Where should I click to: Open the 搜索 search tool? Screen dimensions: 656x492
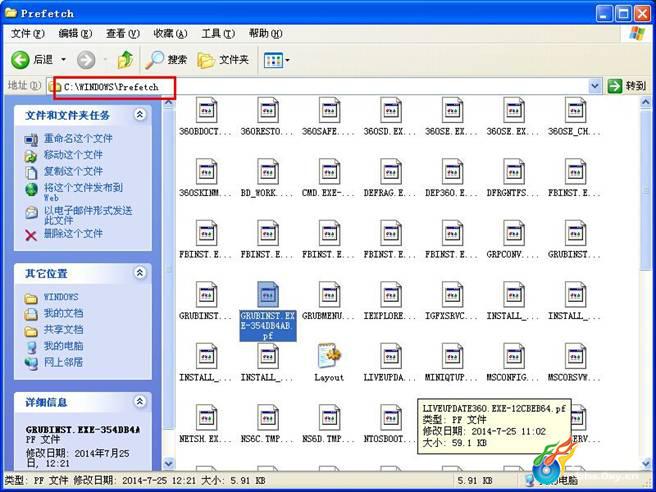tap(166, 60)
